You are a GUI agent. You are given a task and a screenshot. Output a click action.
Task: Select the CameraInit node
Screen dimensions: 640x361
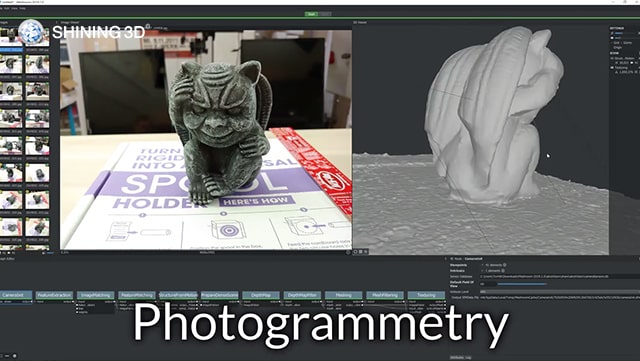(x=16, y=295)
